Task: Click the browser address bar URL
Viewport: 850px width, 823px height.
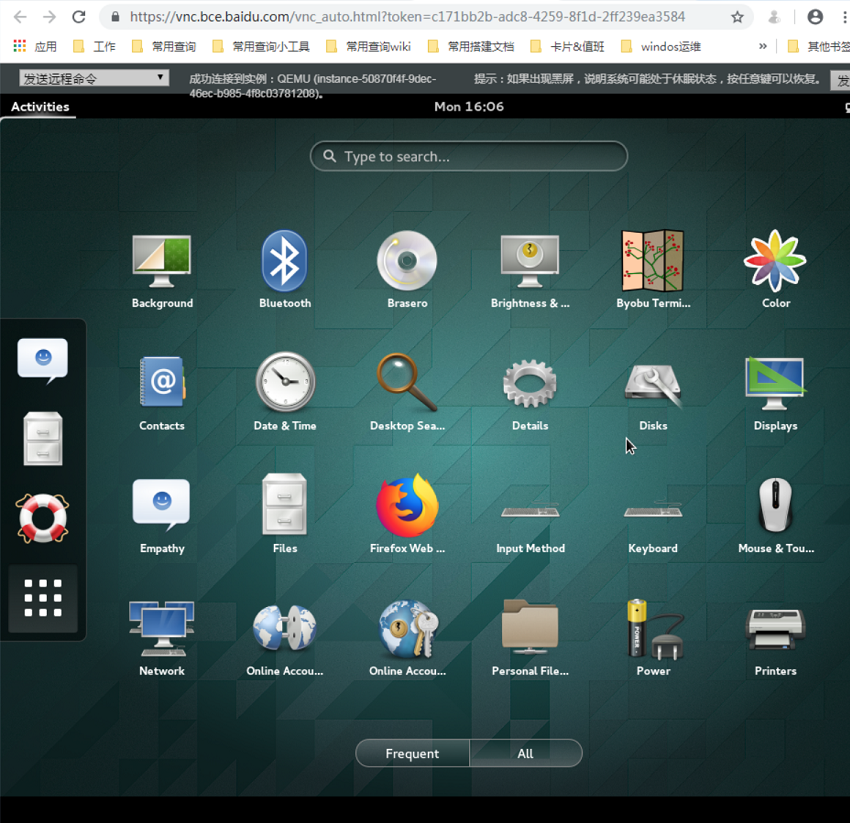Action: tap(407, 17)
